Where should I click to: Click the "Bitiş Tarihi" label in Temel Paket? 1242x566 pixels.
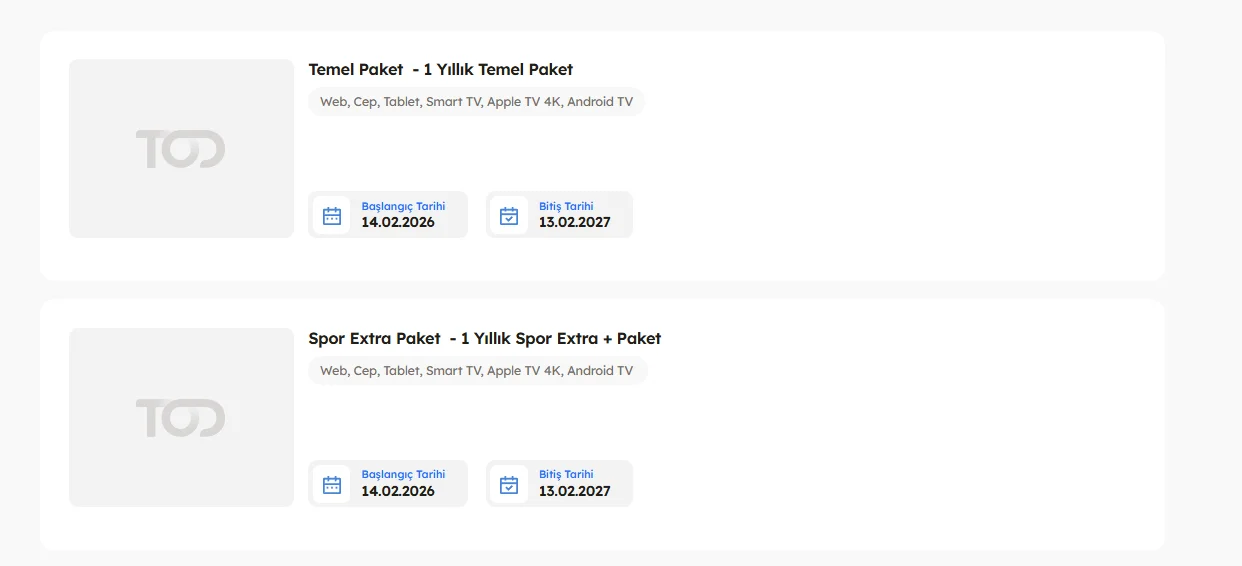(x=566, y=206)
